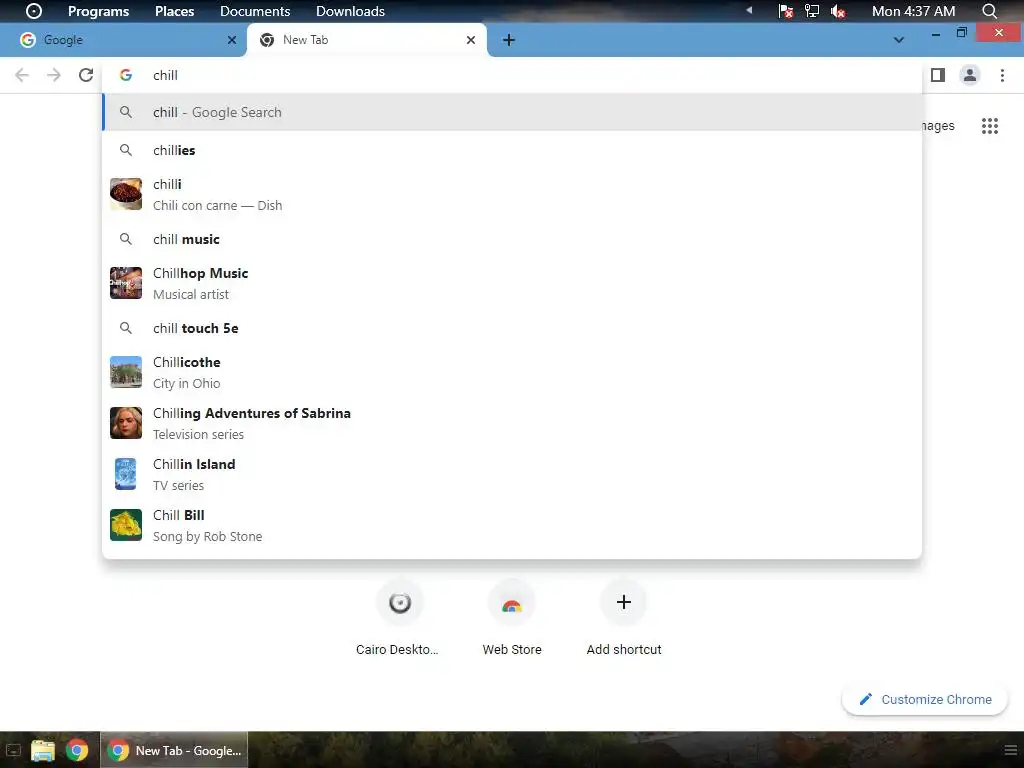Screen dimensions: 1024x768
Task: Select Chillin Island TV series suggestion
Action: [x=511, y=473]
